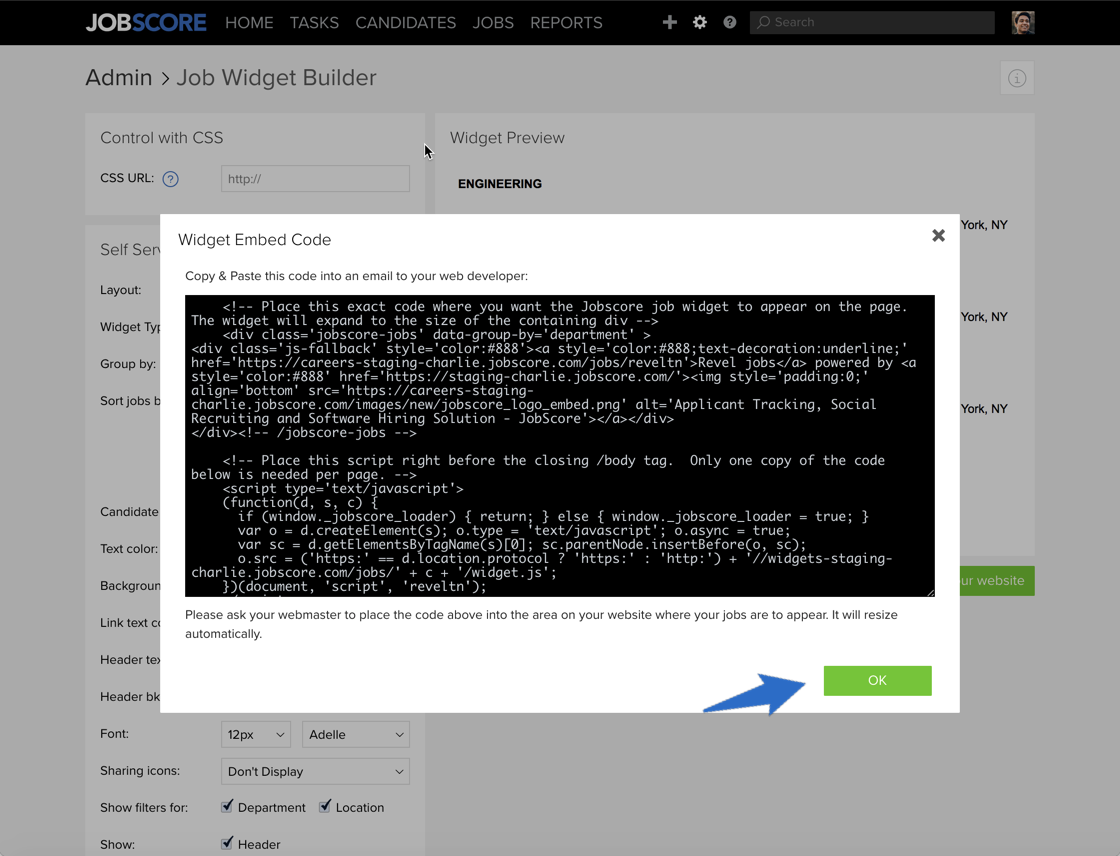
Task: Click the 'Widget Preview' heading
Action: [x=507, y=138]
